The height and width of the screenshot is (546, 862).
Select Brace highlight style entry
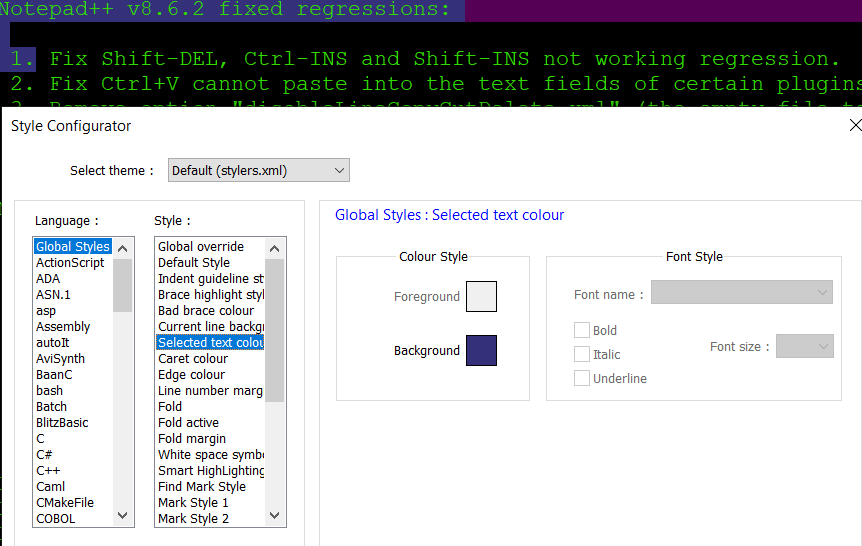click(210, 294)
